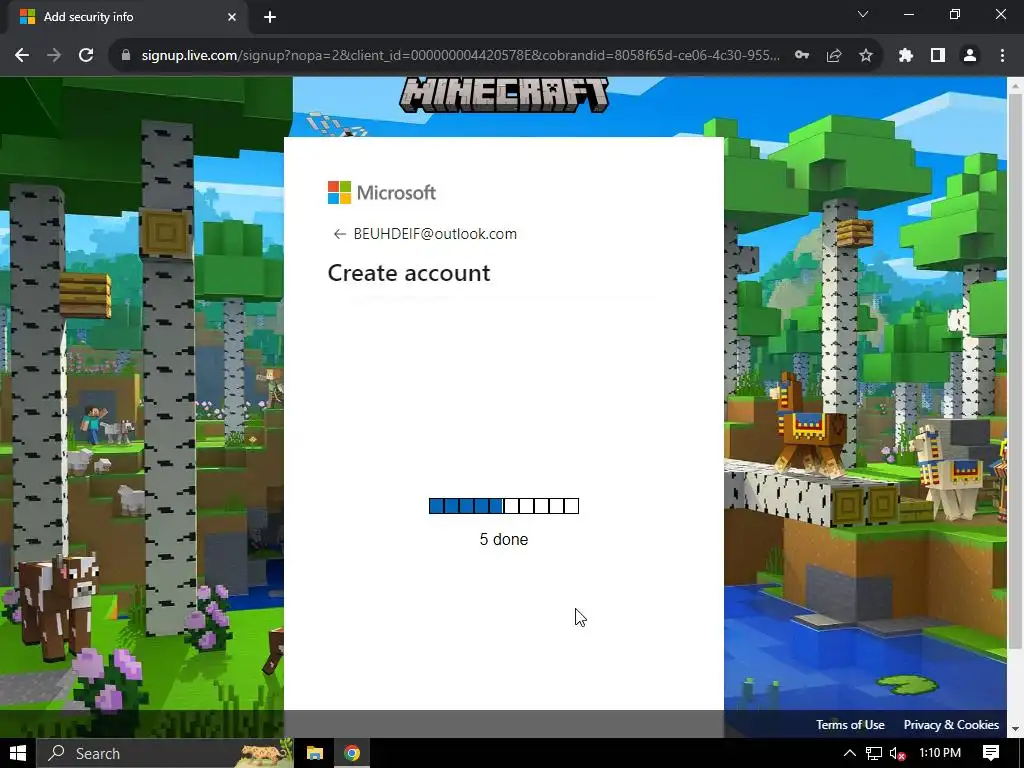Click the address bar URL
Viewport: 1024px width, 768px height.
click(x=460, y=56)
